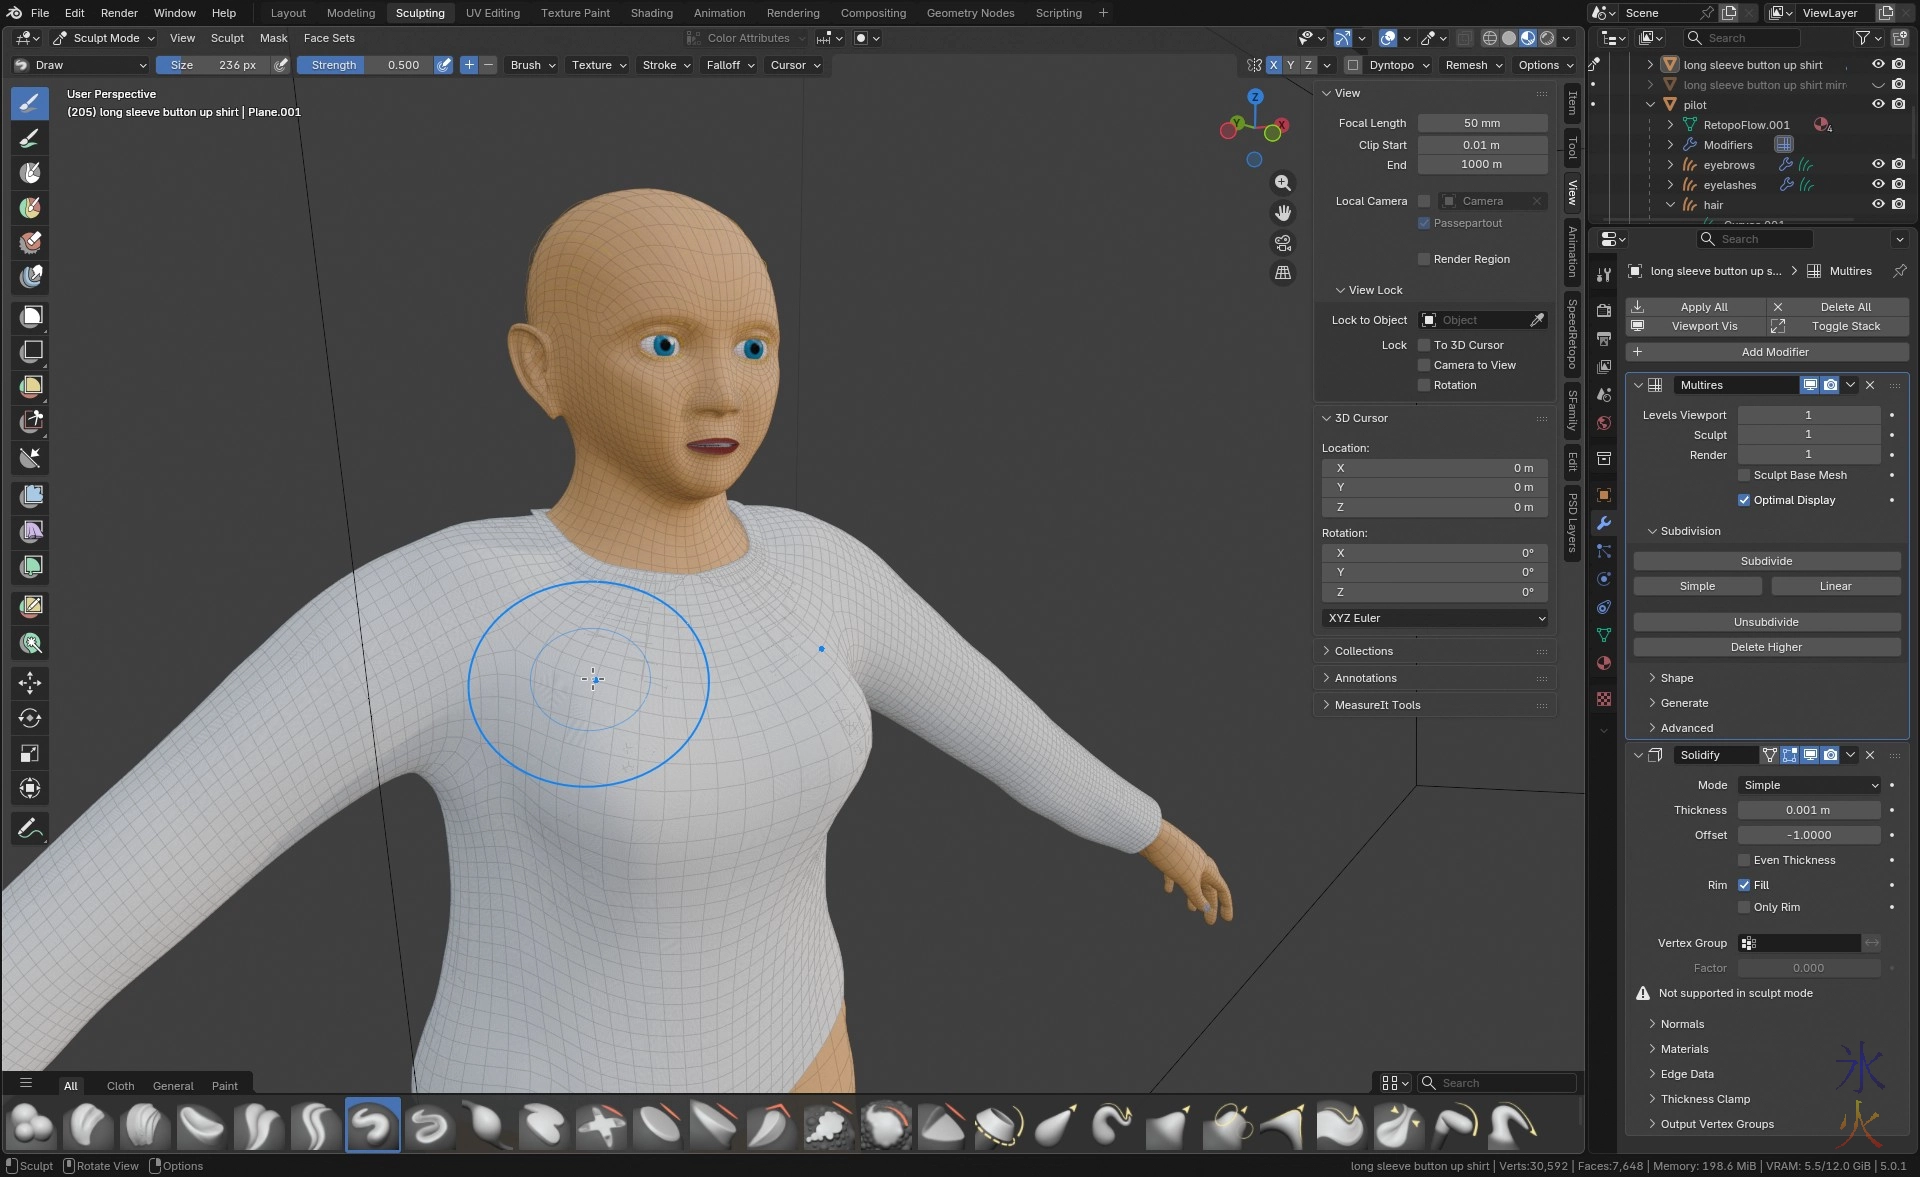Click the pan view hand icon
Screen dimensions: 1920x1177
pyautogui.click(x=1283, y=213)
